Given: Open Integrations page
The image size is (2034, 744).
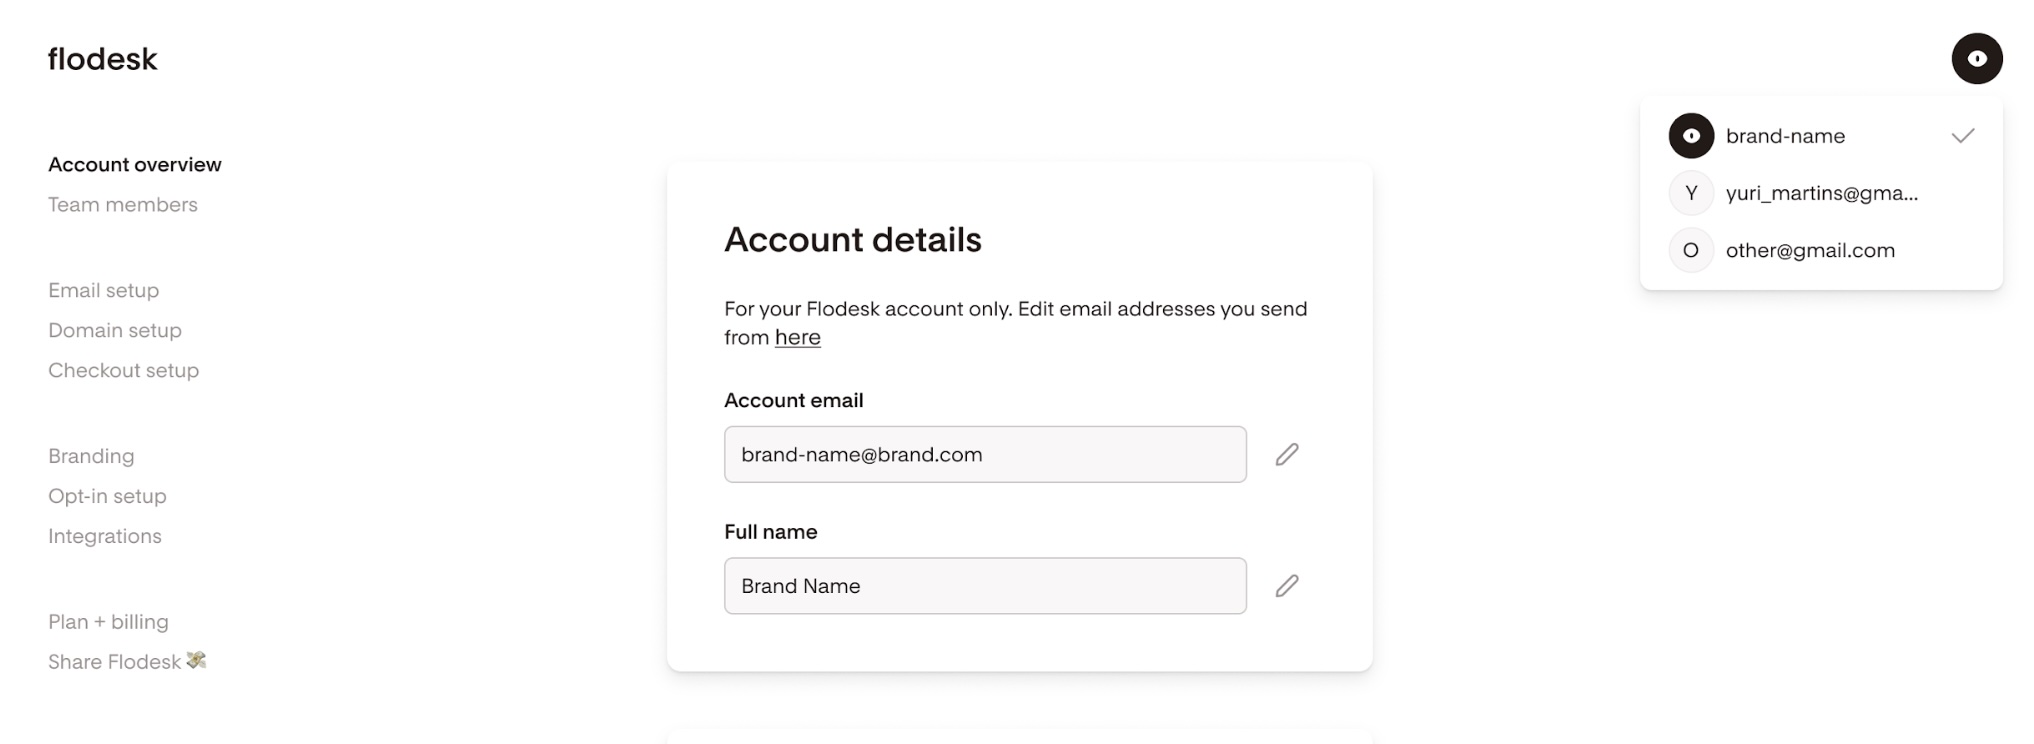Looking at the screenshot, I should [105, 536].
